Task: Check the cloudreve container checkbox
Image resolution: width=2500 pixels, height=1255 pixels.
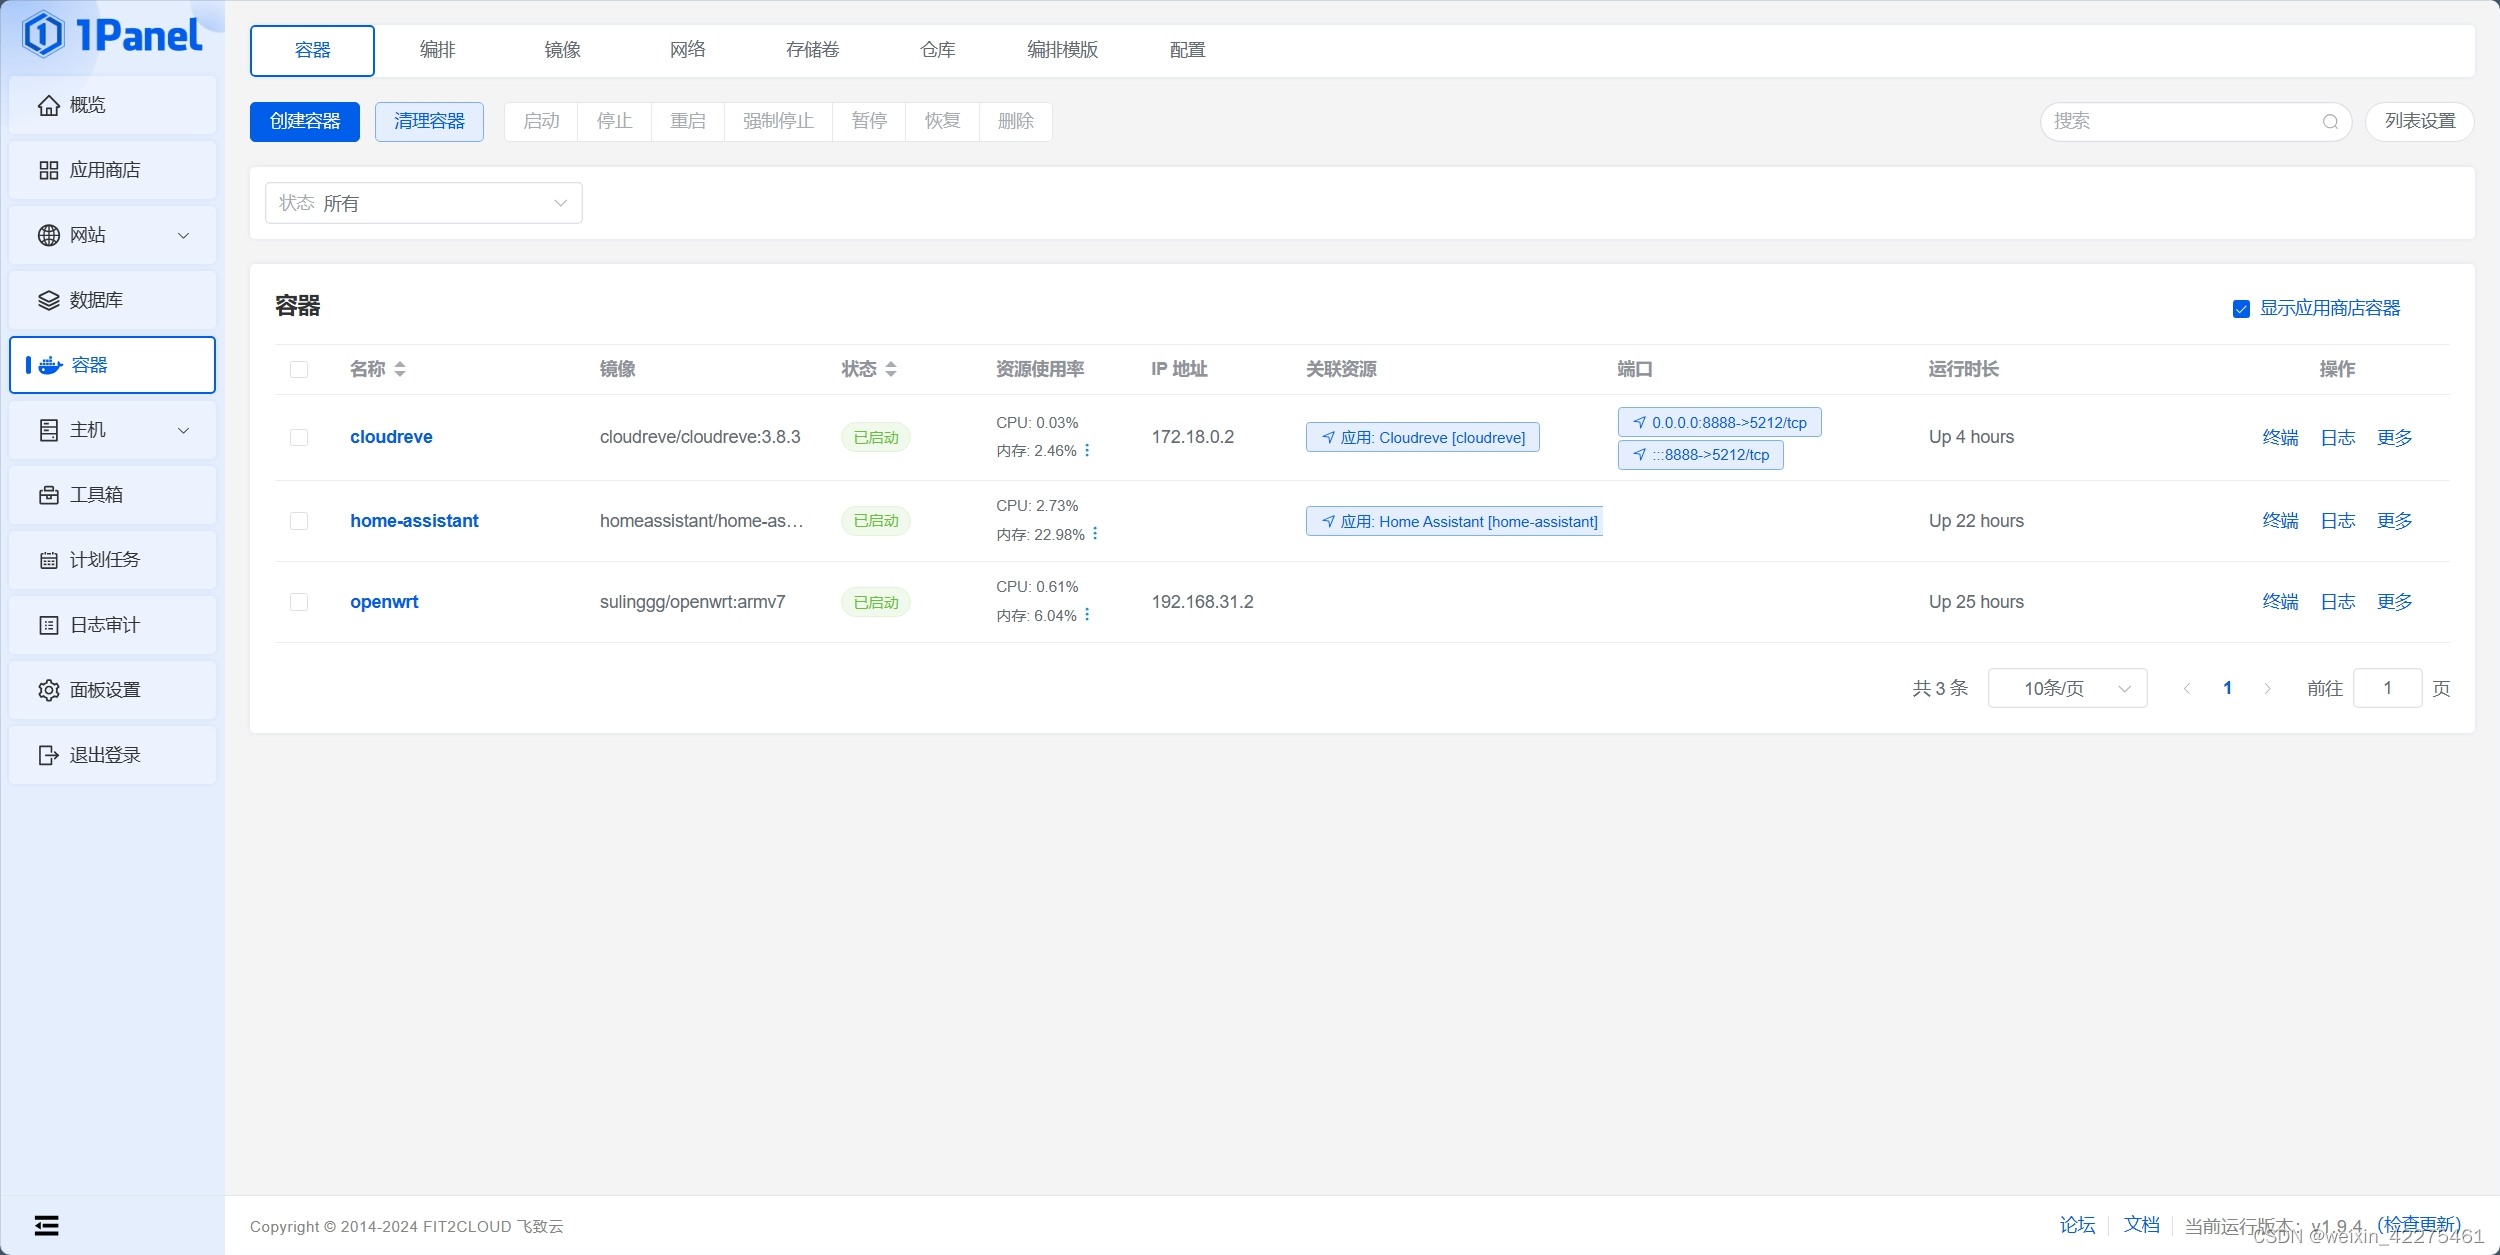Action: 298,435
